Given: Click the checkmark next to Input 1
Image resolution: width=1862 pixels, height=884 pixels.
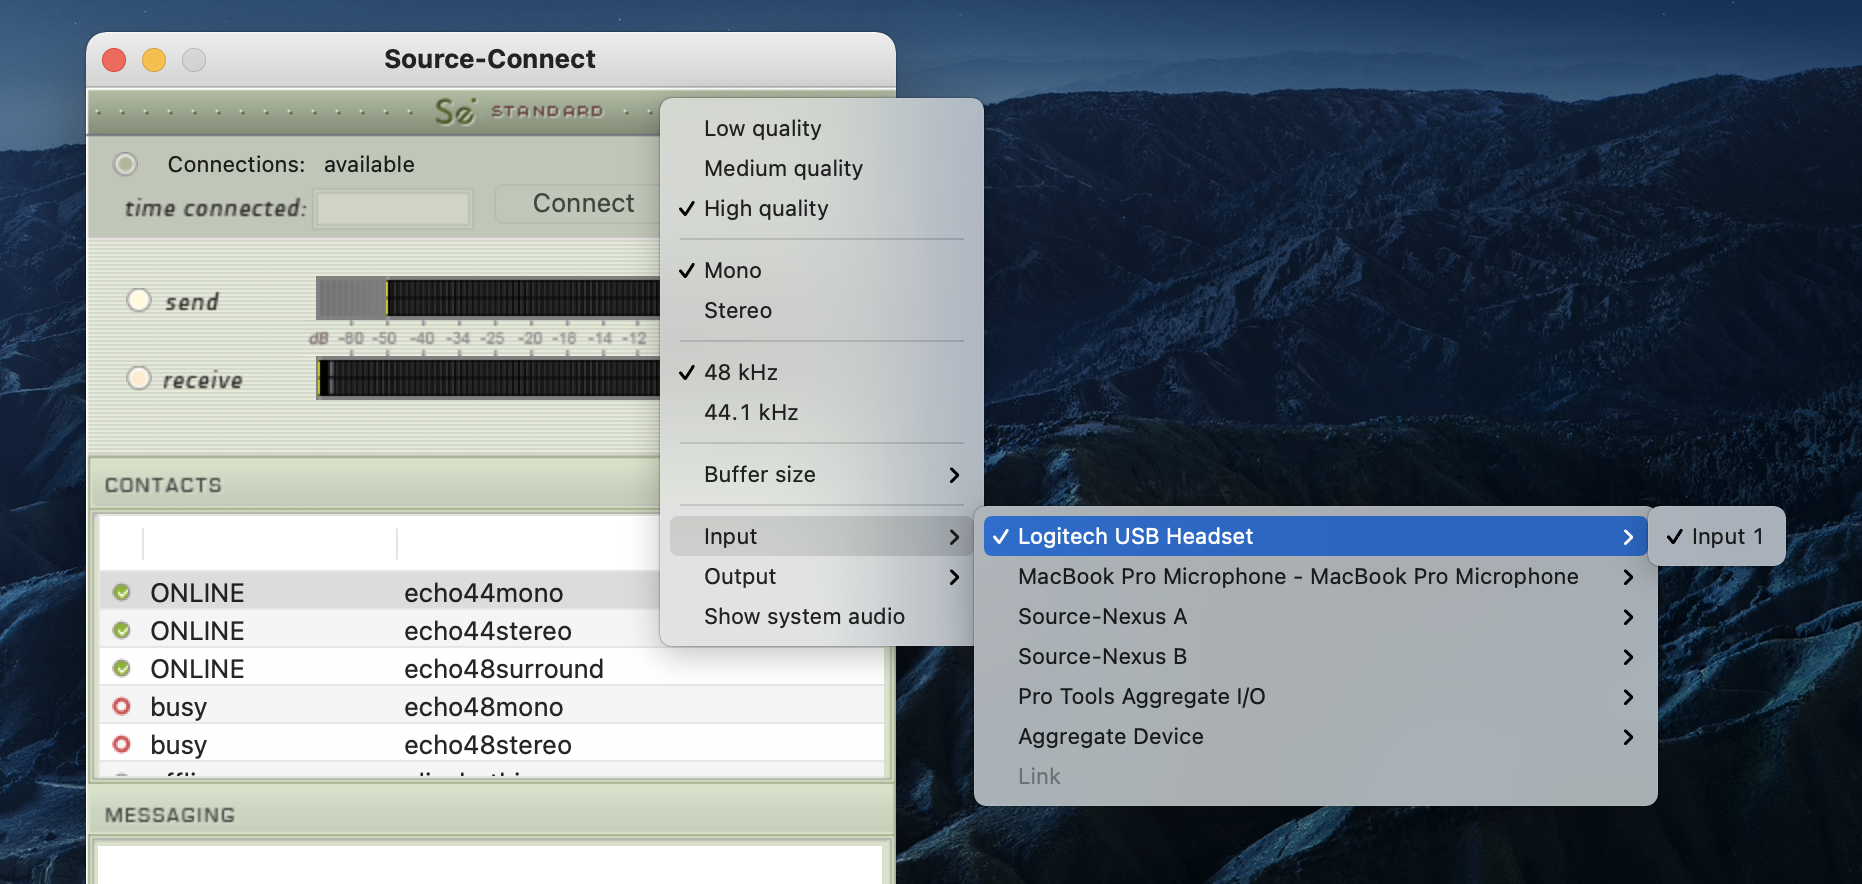Looking at the screenshot, I should [1675, 537].
